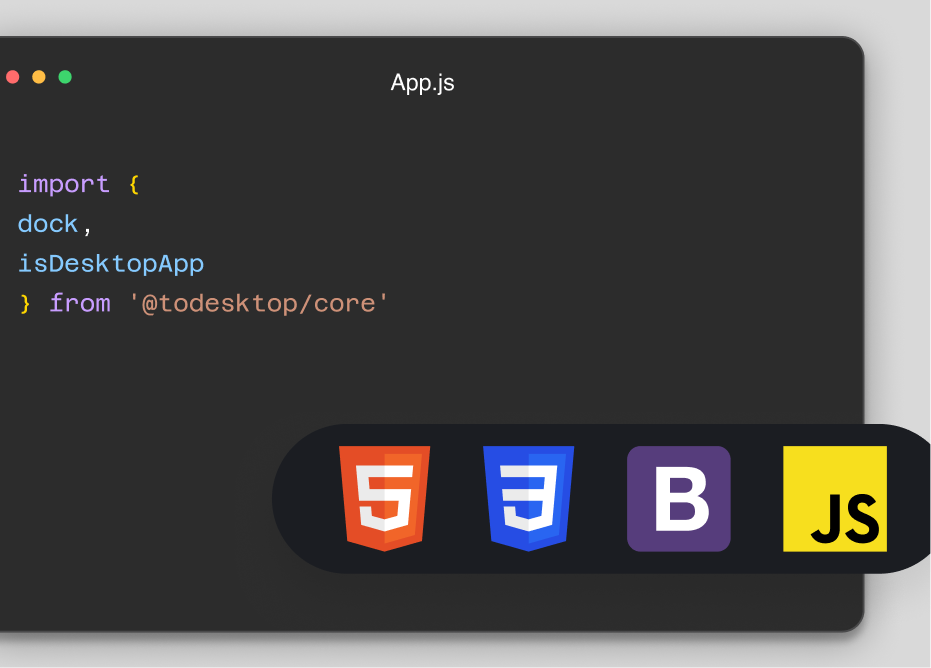This screenshot has height=668, width=931.
Task: Open the yellow JavaScript icon
Action: pos(834,498)
